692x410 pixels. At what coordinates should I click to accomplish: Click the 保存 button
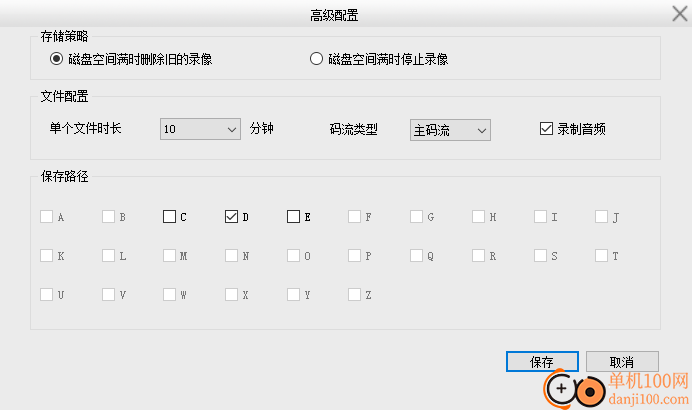[542, 362]
